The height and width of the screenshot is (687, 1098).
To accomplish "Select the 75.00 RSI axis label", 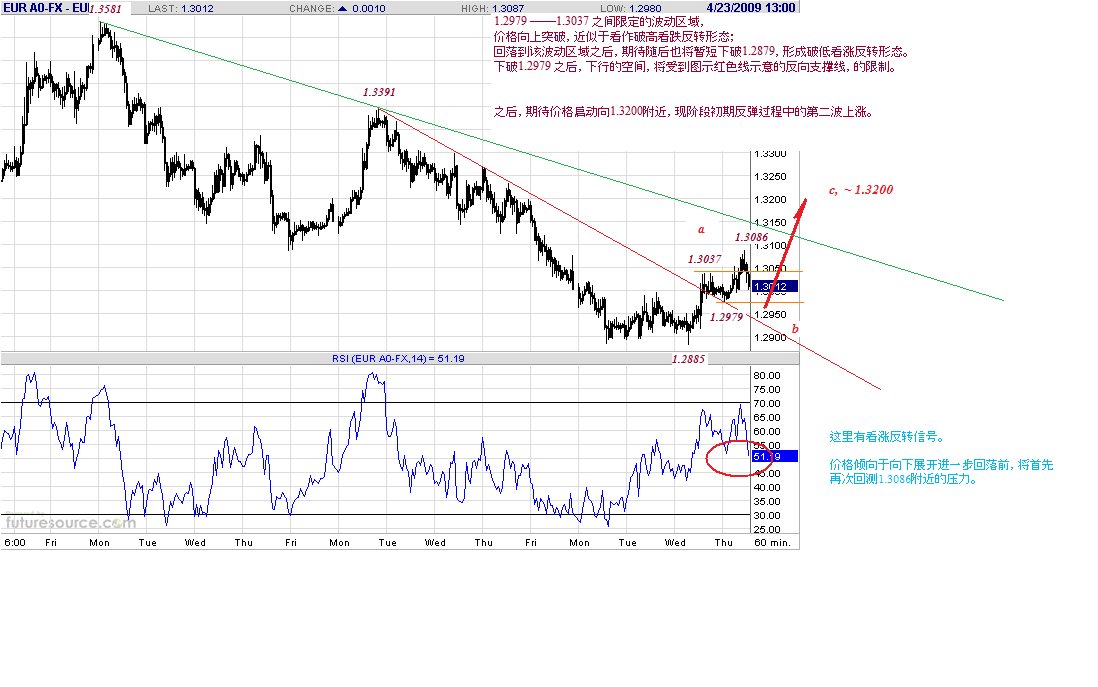I will [767, 389].
